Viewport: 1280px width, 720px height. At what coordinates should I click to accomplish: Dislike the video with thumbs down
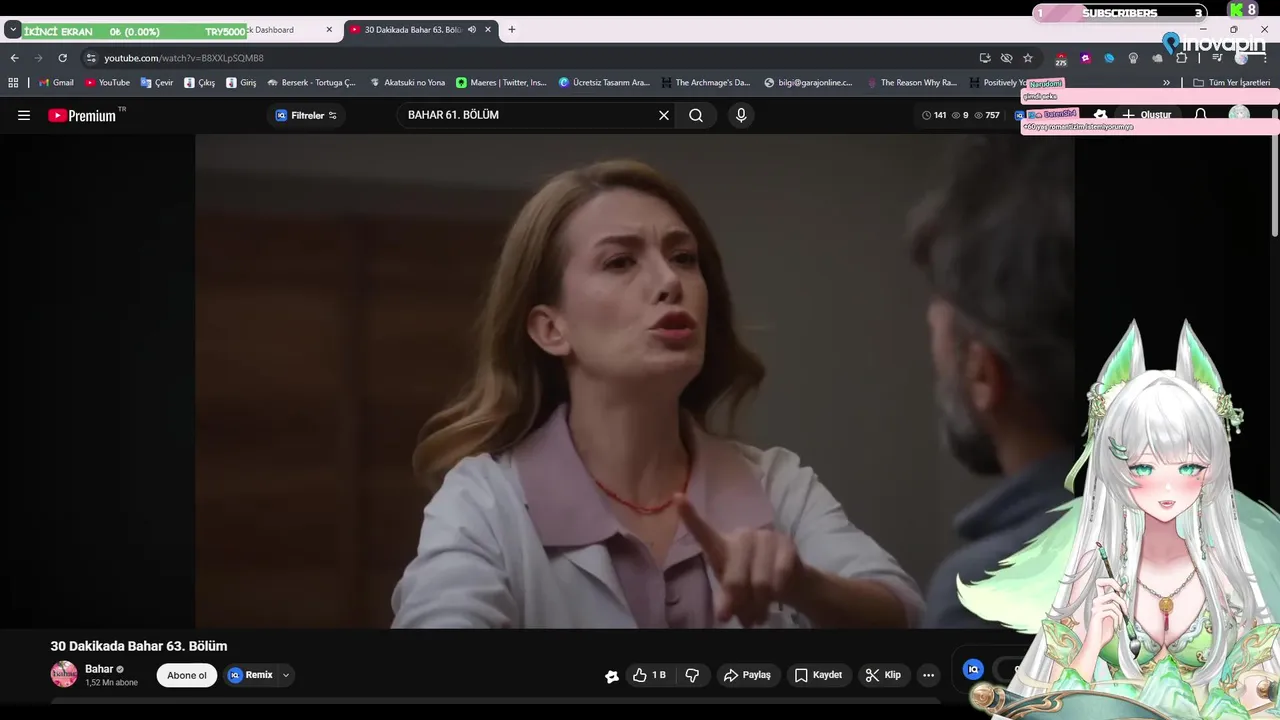pyautogui.click(x=692, y=675)
